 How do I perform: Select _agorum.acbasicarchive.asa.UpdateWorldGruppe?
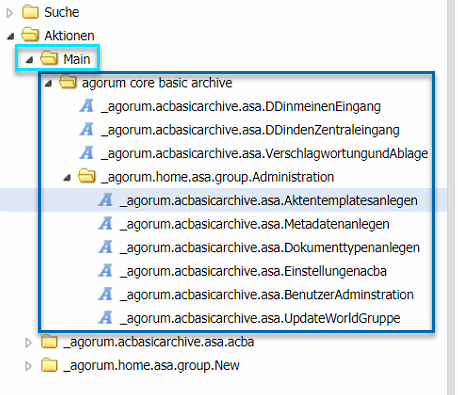[260, 319]
